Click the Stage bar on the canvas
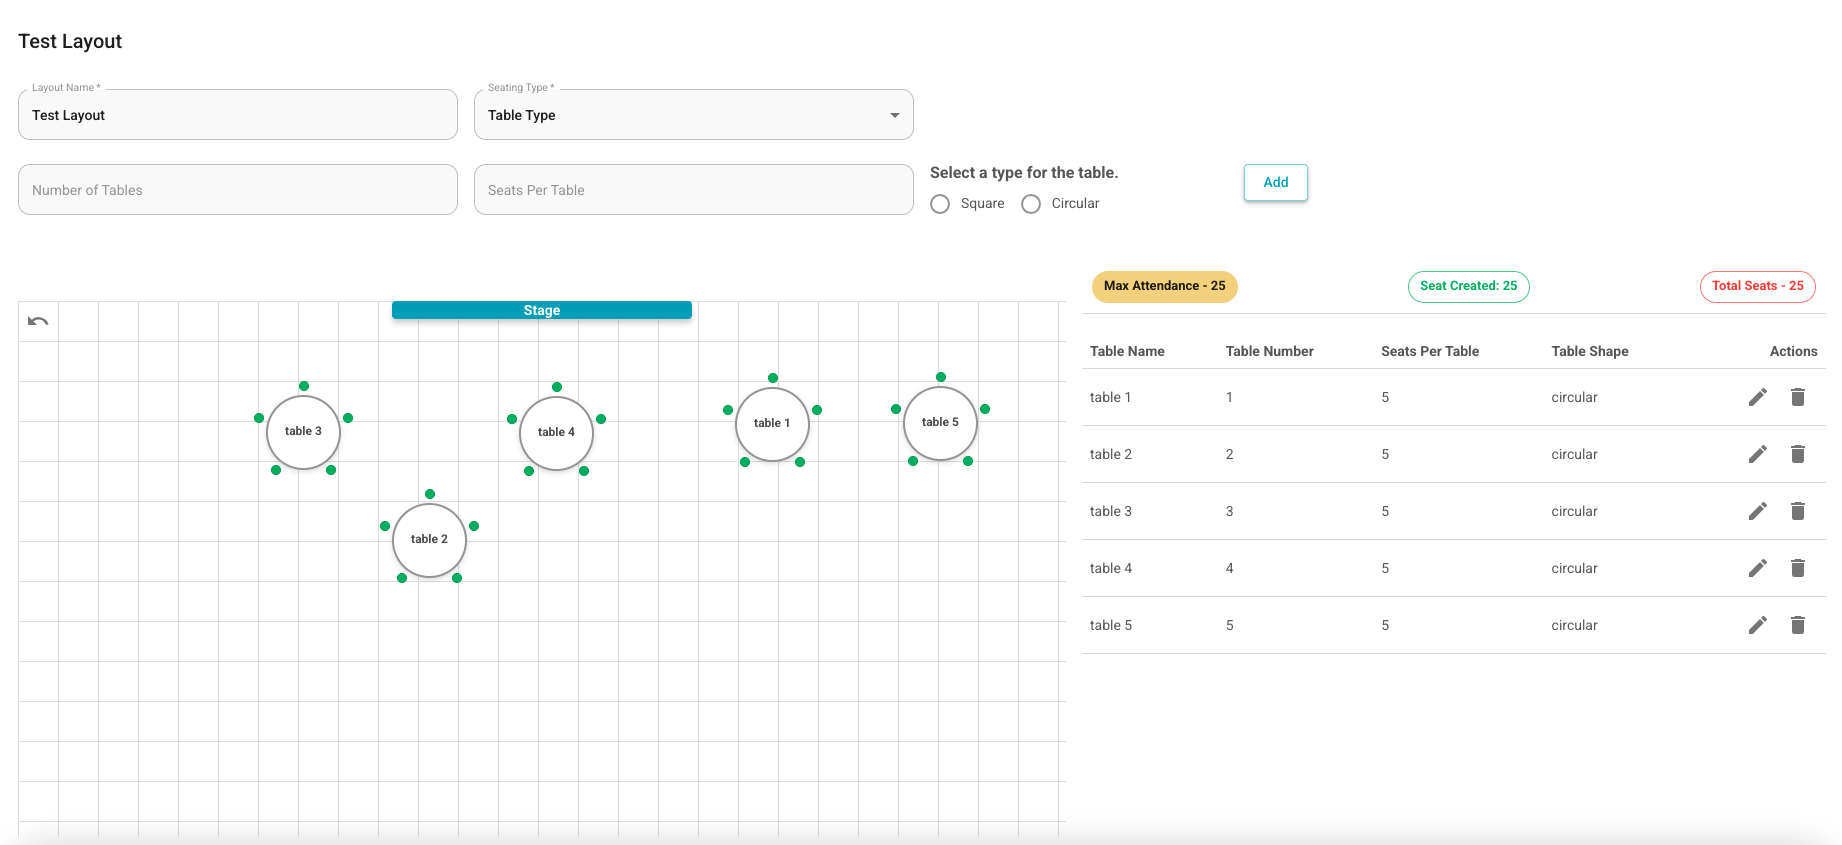This screenshot has height=845, width=1842. point(542,310)
